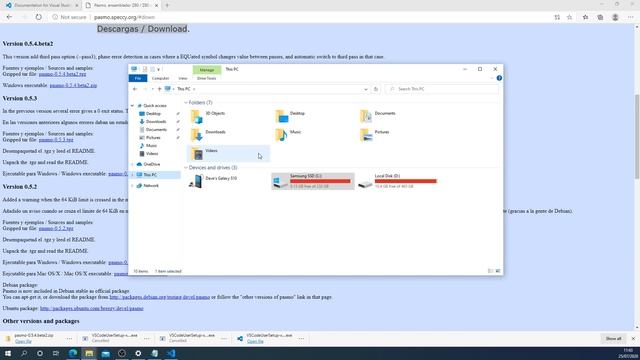Go back in File Explorer navigation
This screenshot has width=640, height=360.
[x=135, y=89]
